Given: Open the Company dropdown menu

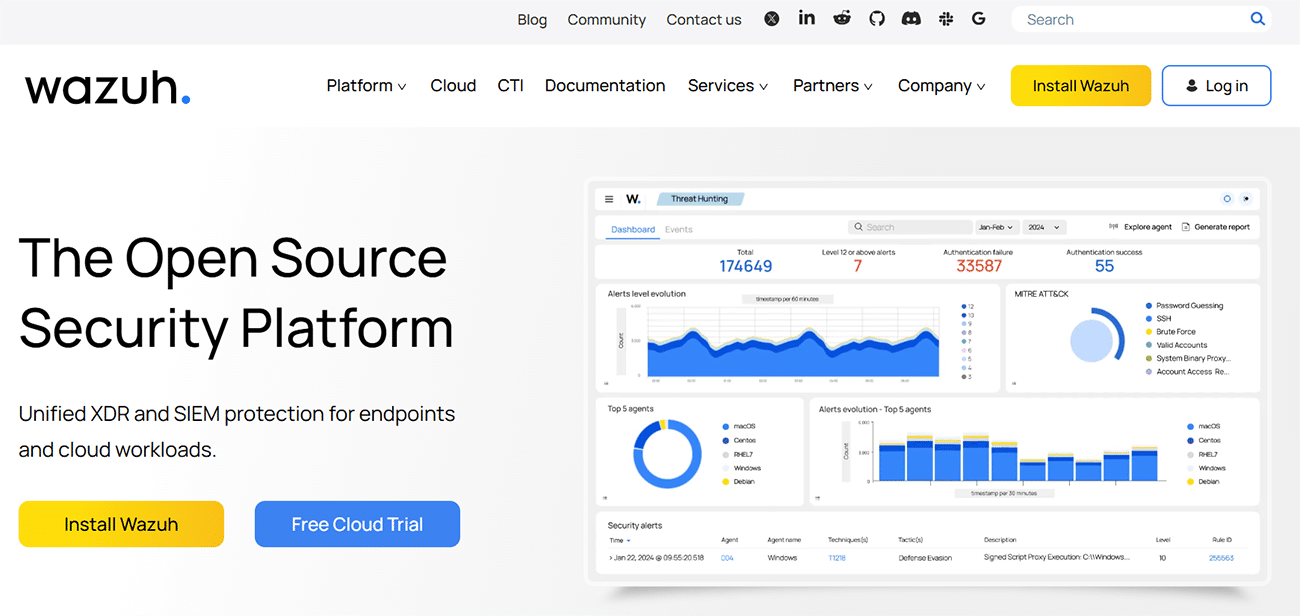Looking at the screenshot, I should pyautogui.click(x=941, y=86).
